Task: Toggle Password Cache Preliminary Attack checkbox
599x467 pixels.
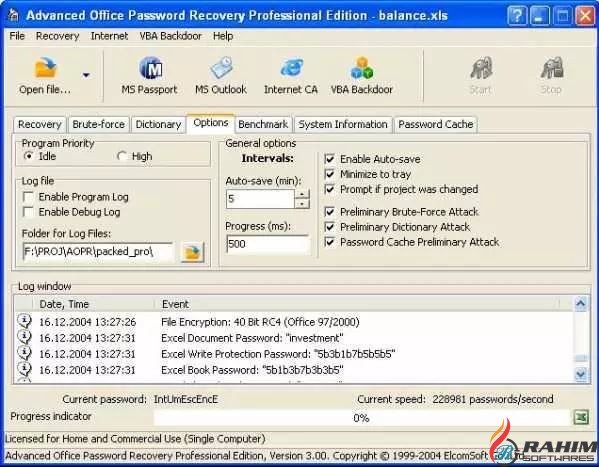Action: [x=329, y=242]
